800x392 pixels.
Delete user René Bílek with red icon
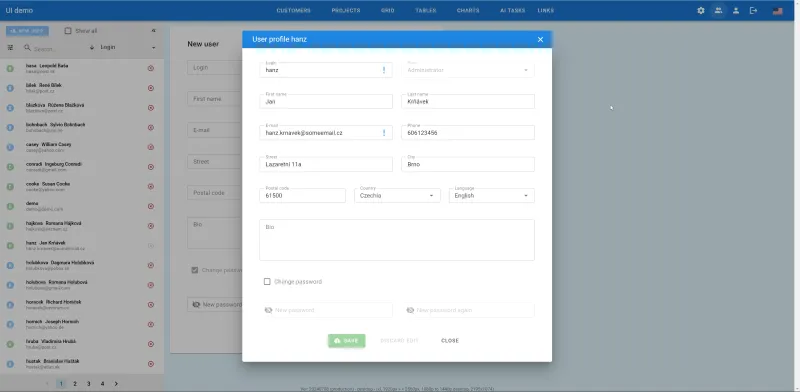pyautogui.click(x=151, y=88)
